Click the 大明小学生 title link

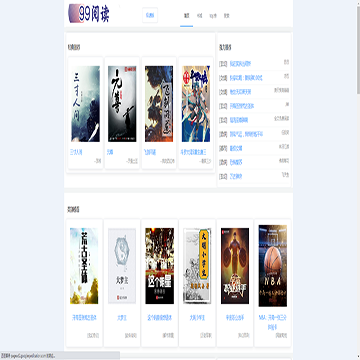pyautogui.click(x=197, y=318)
